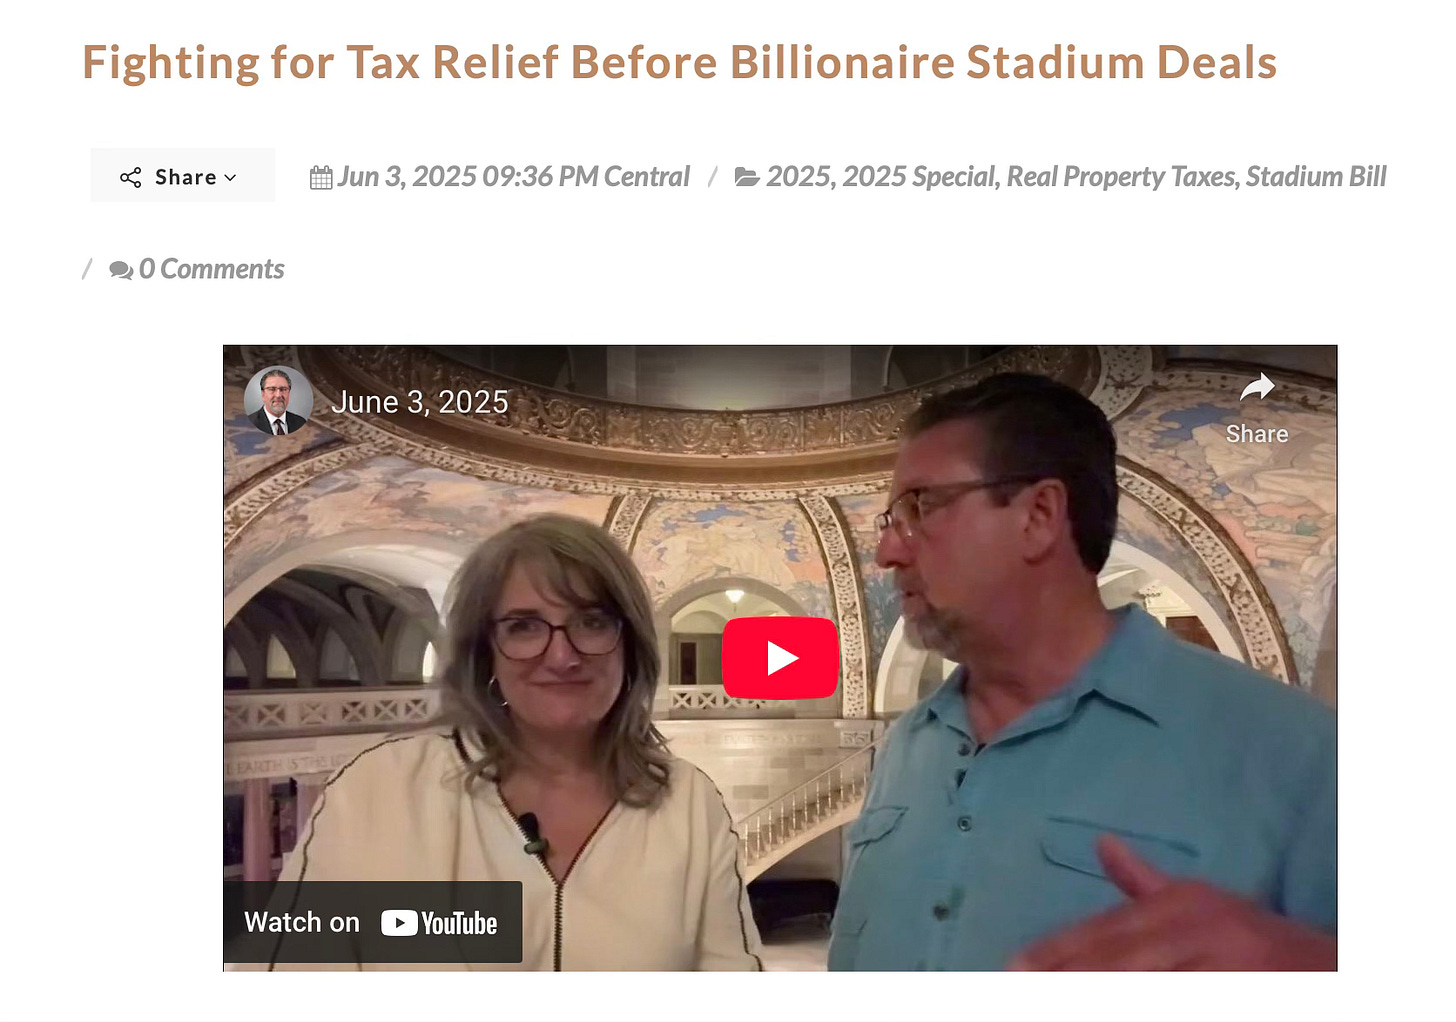This screenshot has height=1022, width=1456.
Task: Click the YouTube logo in the video
Action: tap(439, 923)
